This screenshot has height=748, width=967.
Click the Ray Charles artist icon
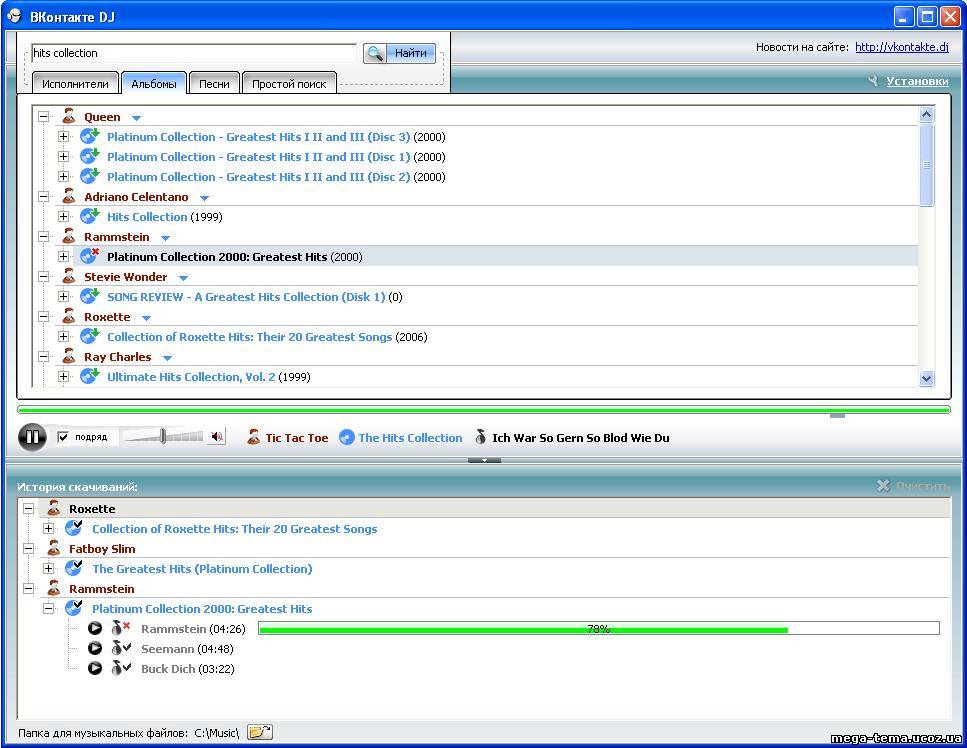(68, 356)
